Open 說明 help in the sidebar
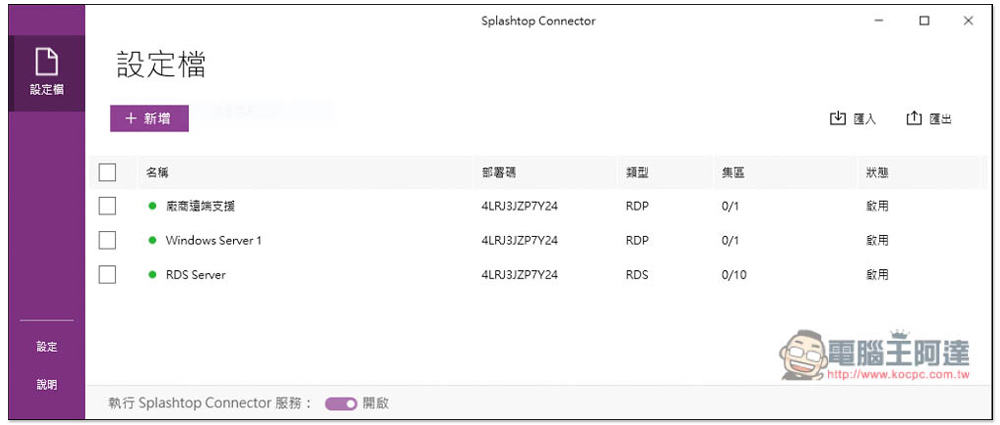Screen dimensions: 1000x425 click(x=47, y=384)
